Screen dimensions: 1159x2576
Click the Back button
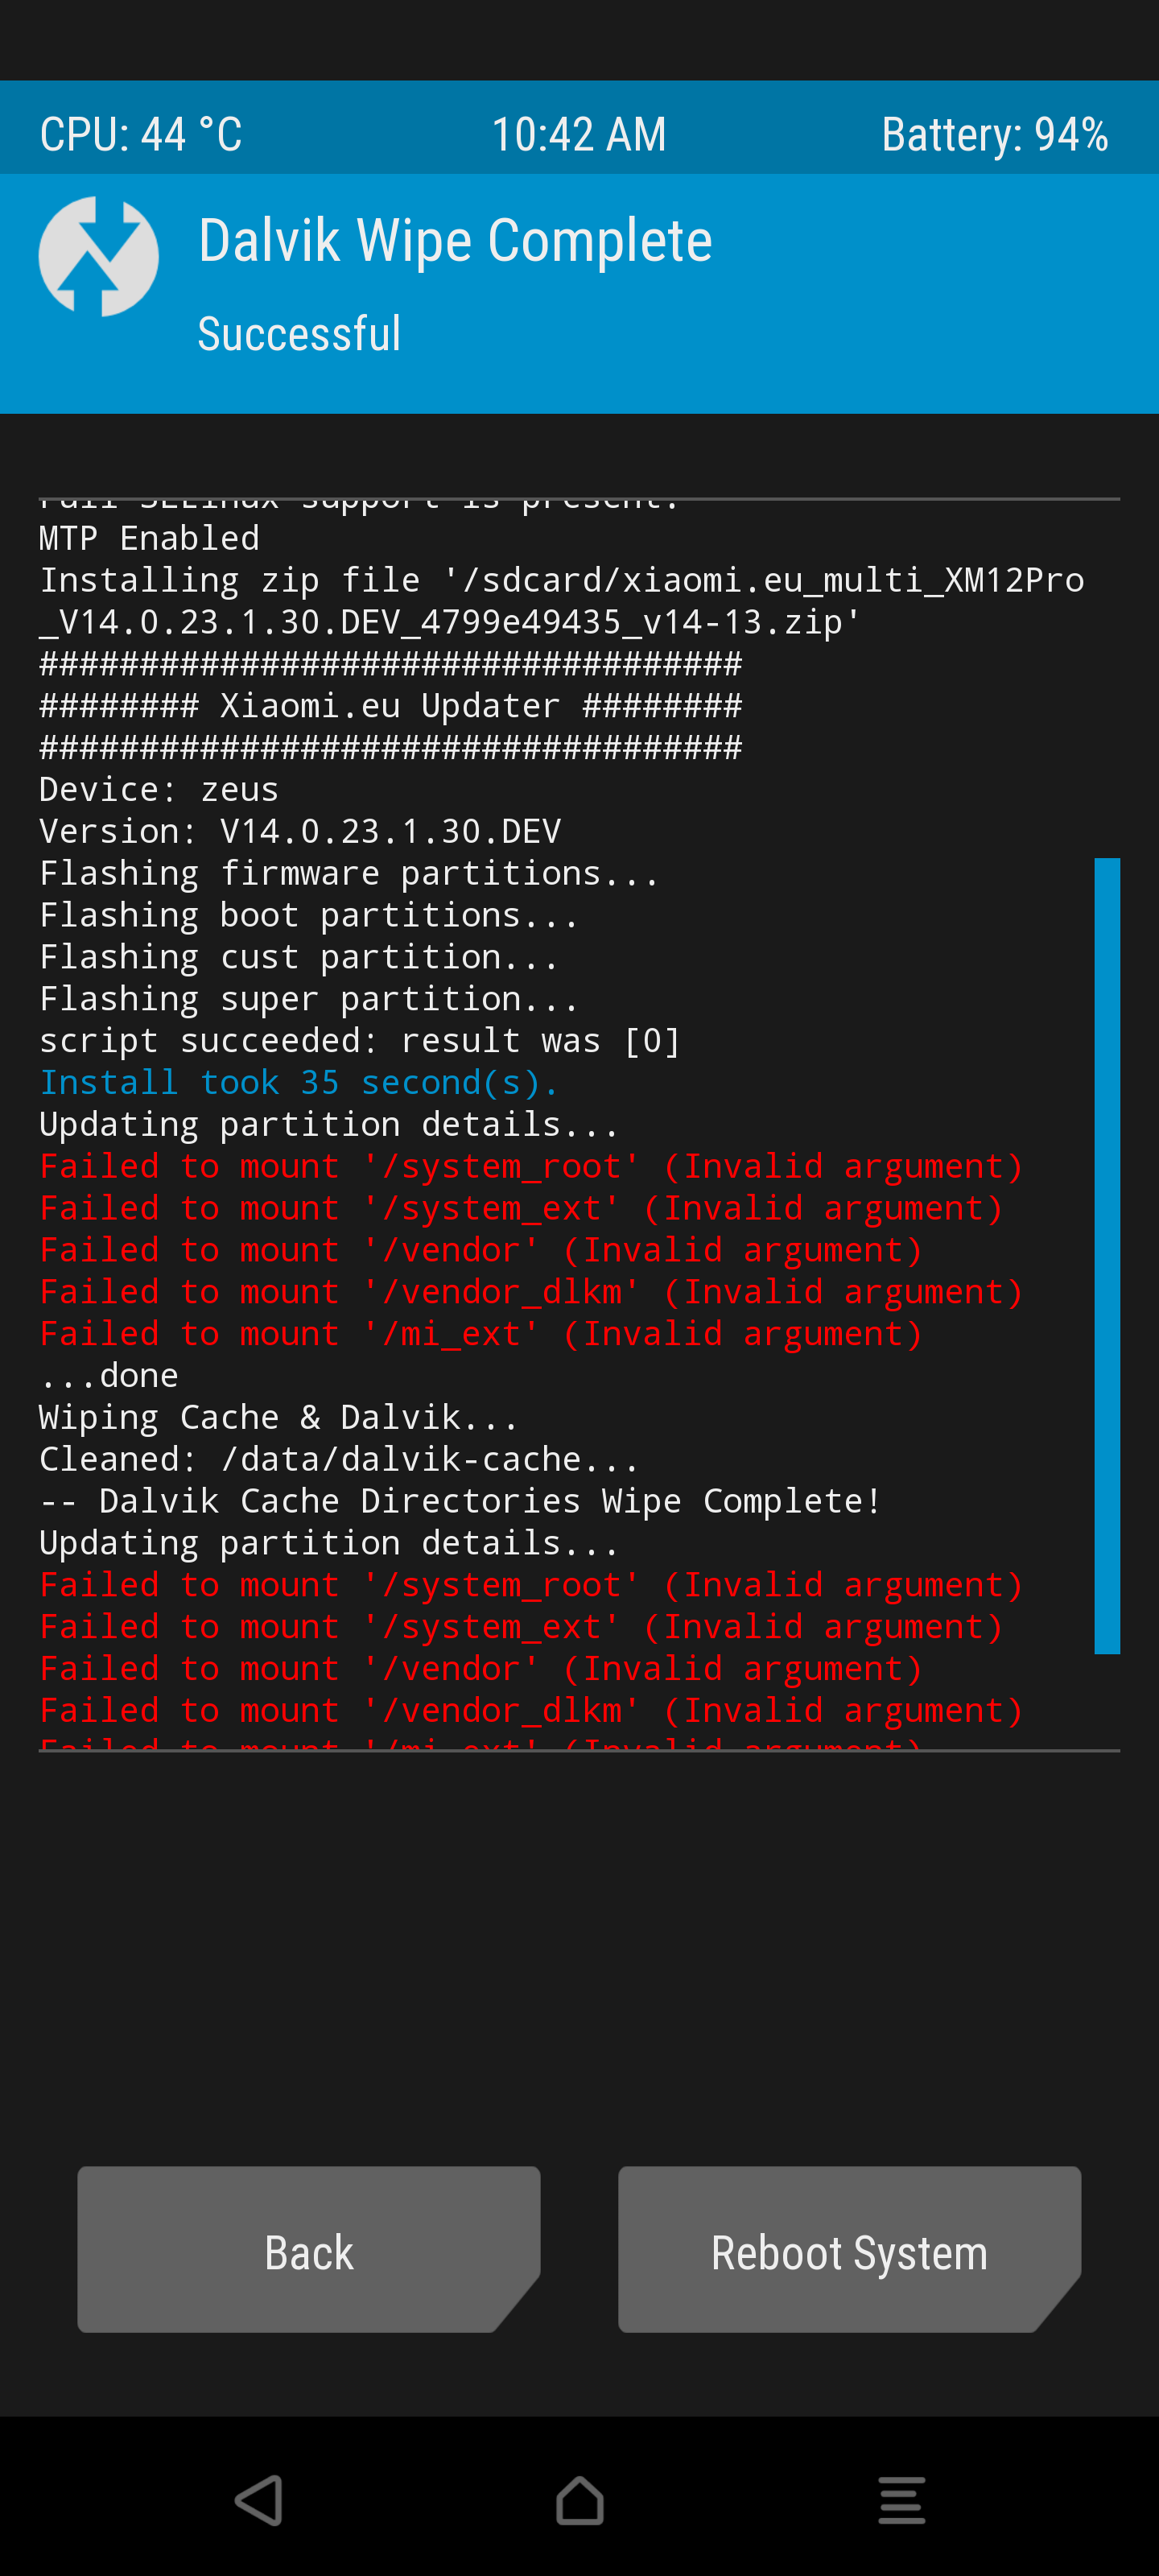pyautogui.click(x=309, y=2249)
